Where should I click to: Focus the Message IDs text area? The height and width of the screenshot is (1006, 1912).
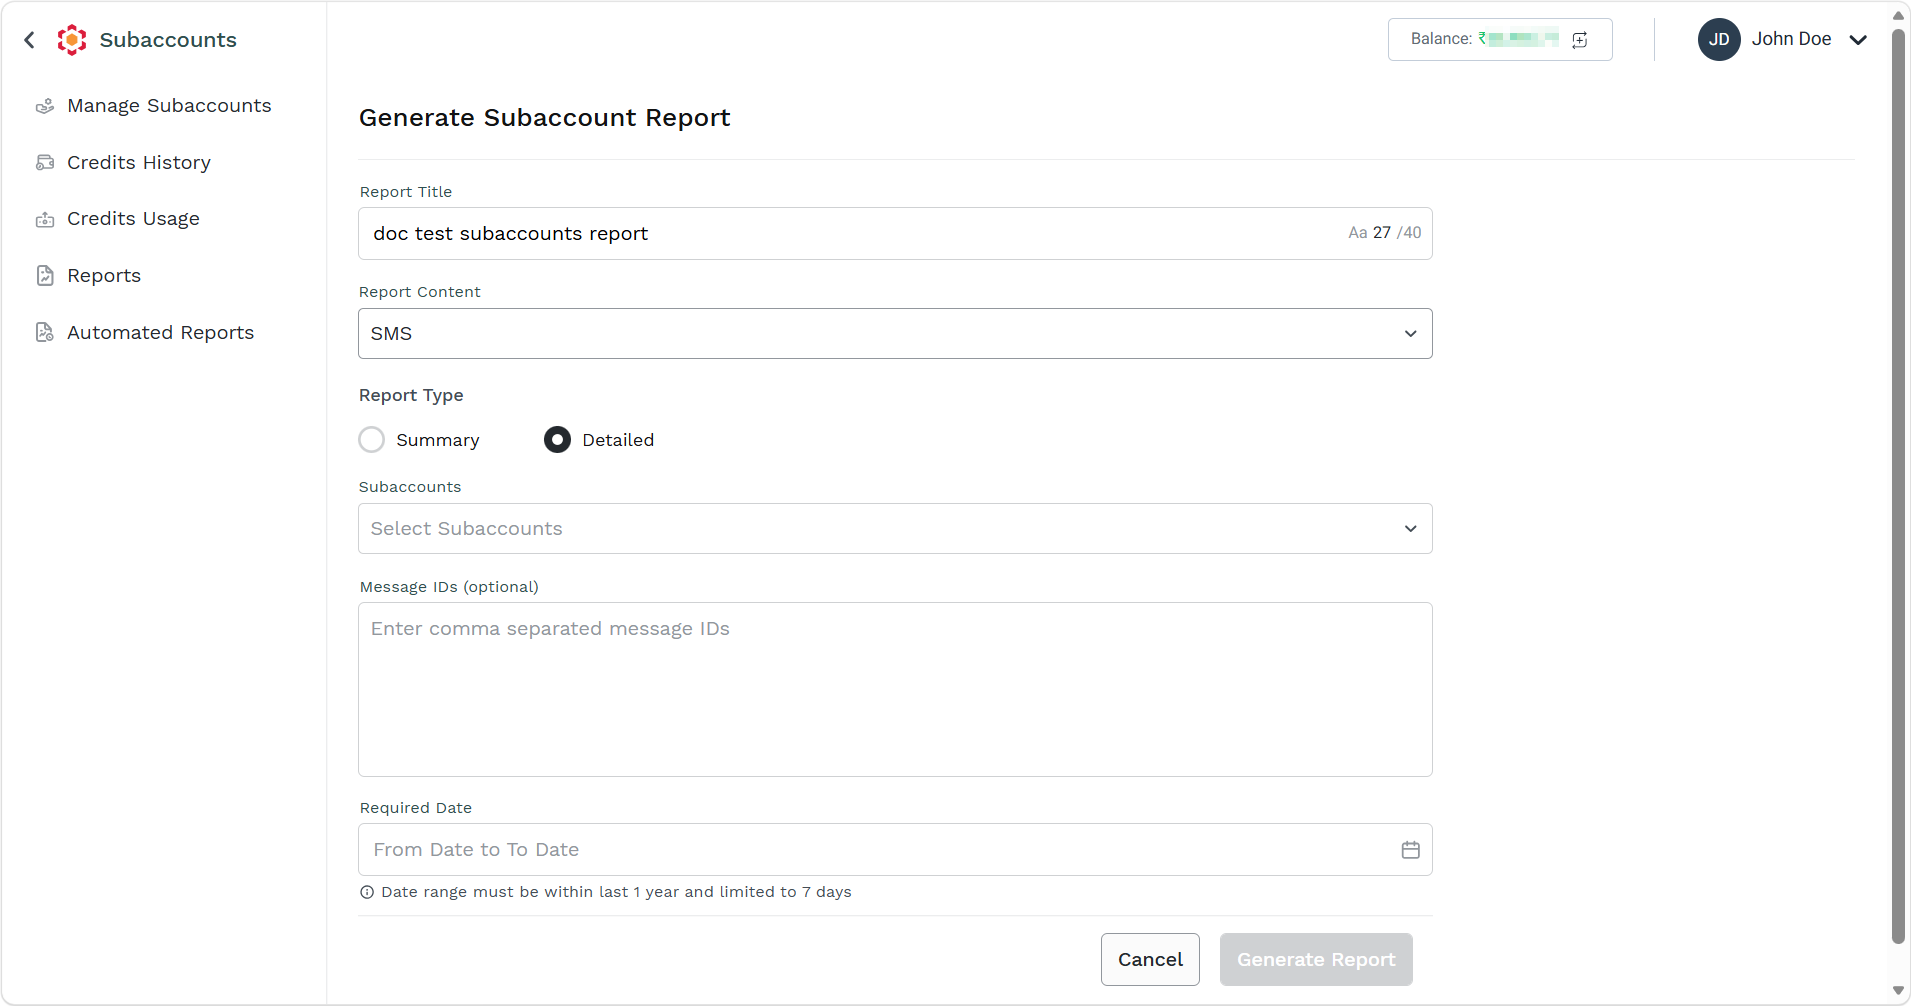[895, 690]
